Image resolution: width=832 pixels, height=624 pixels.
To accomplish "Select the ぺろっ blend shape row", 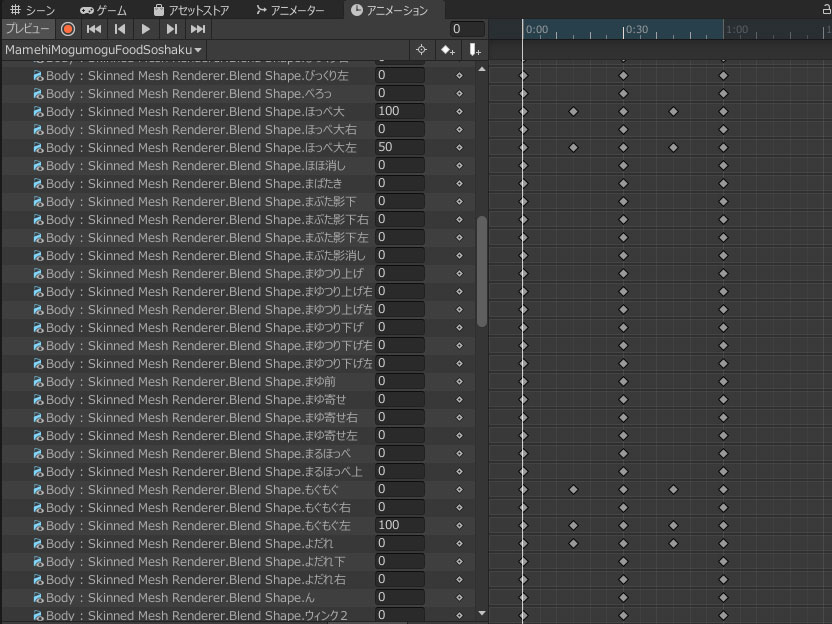I will pos(238,93).
